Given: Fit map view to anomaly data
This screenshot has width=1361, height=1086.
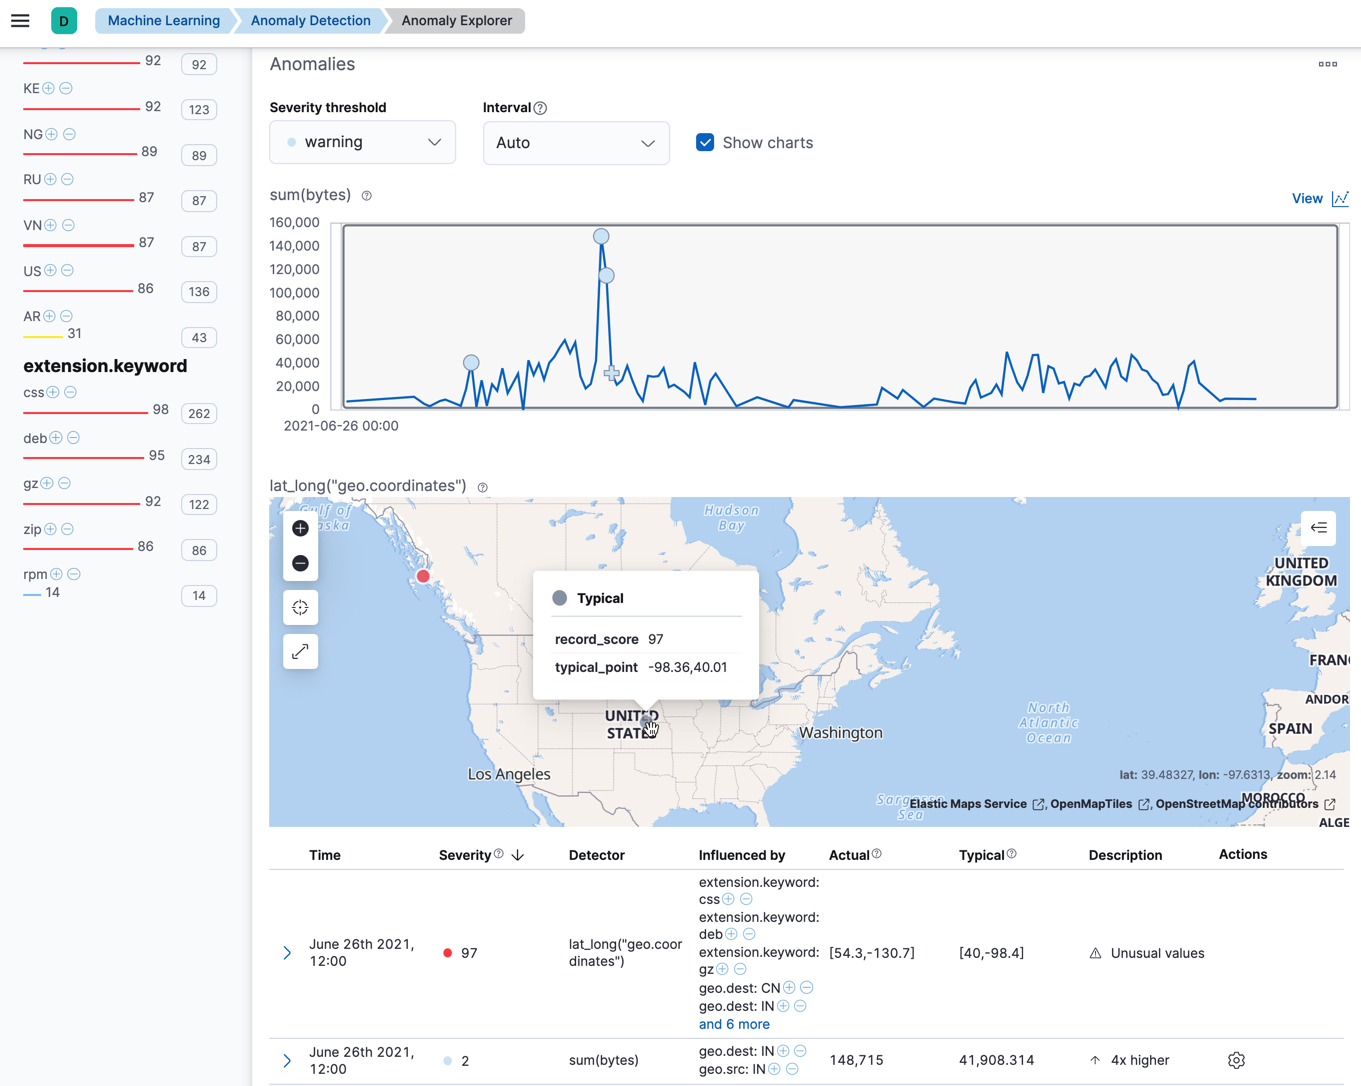Looking at the screenshot, I should tap(300, 607).
